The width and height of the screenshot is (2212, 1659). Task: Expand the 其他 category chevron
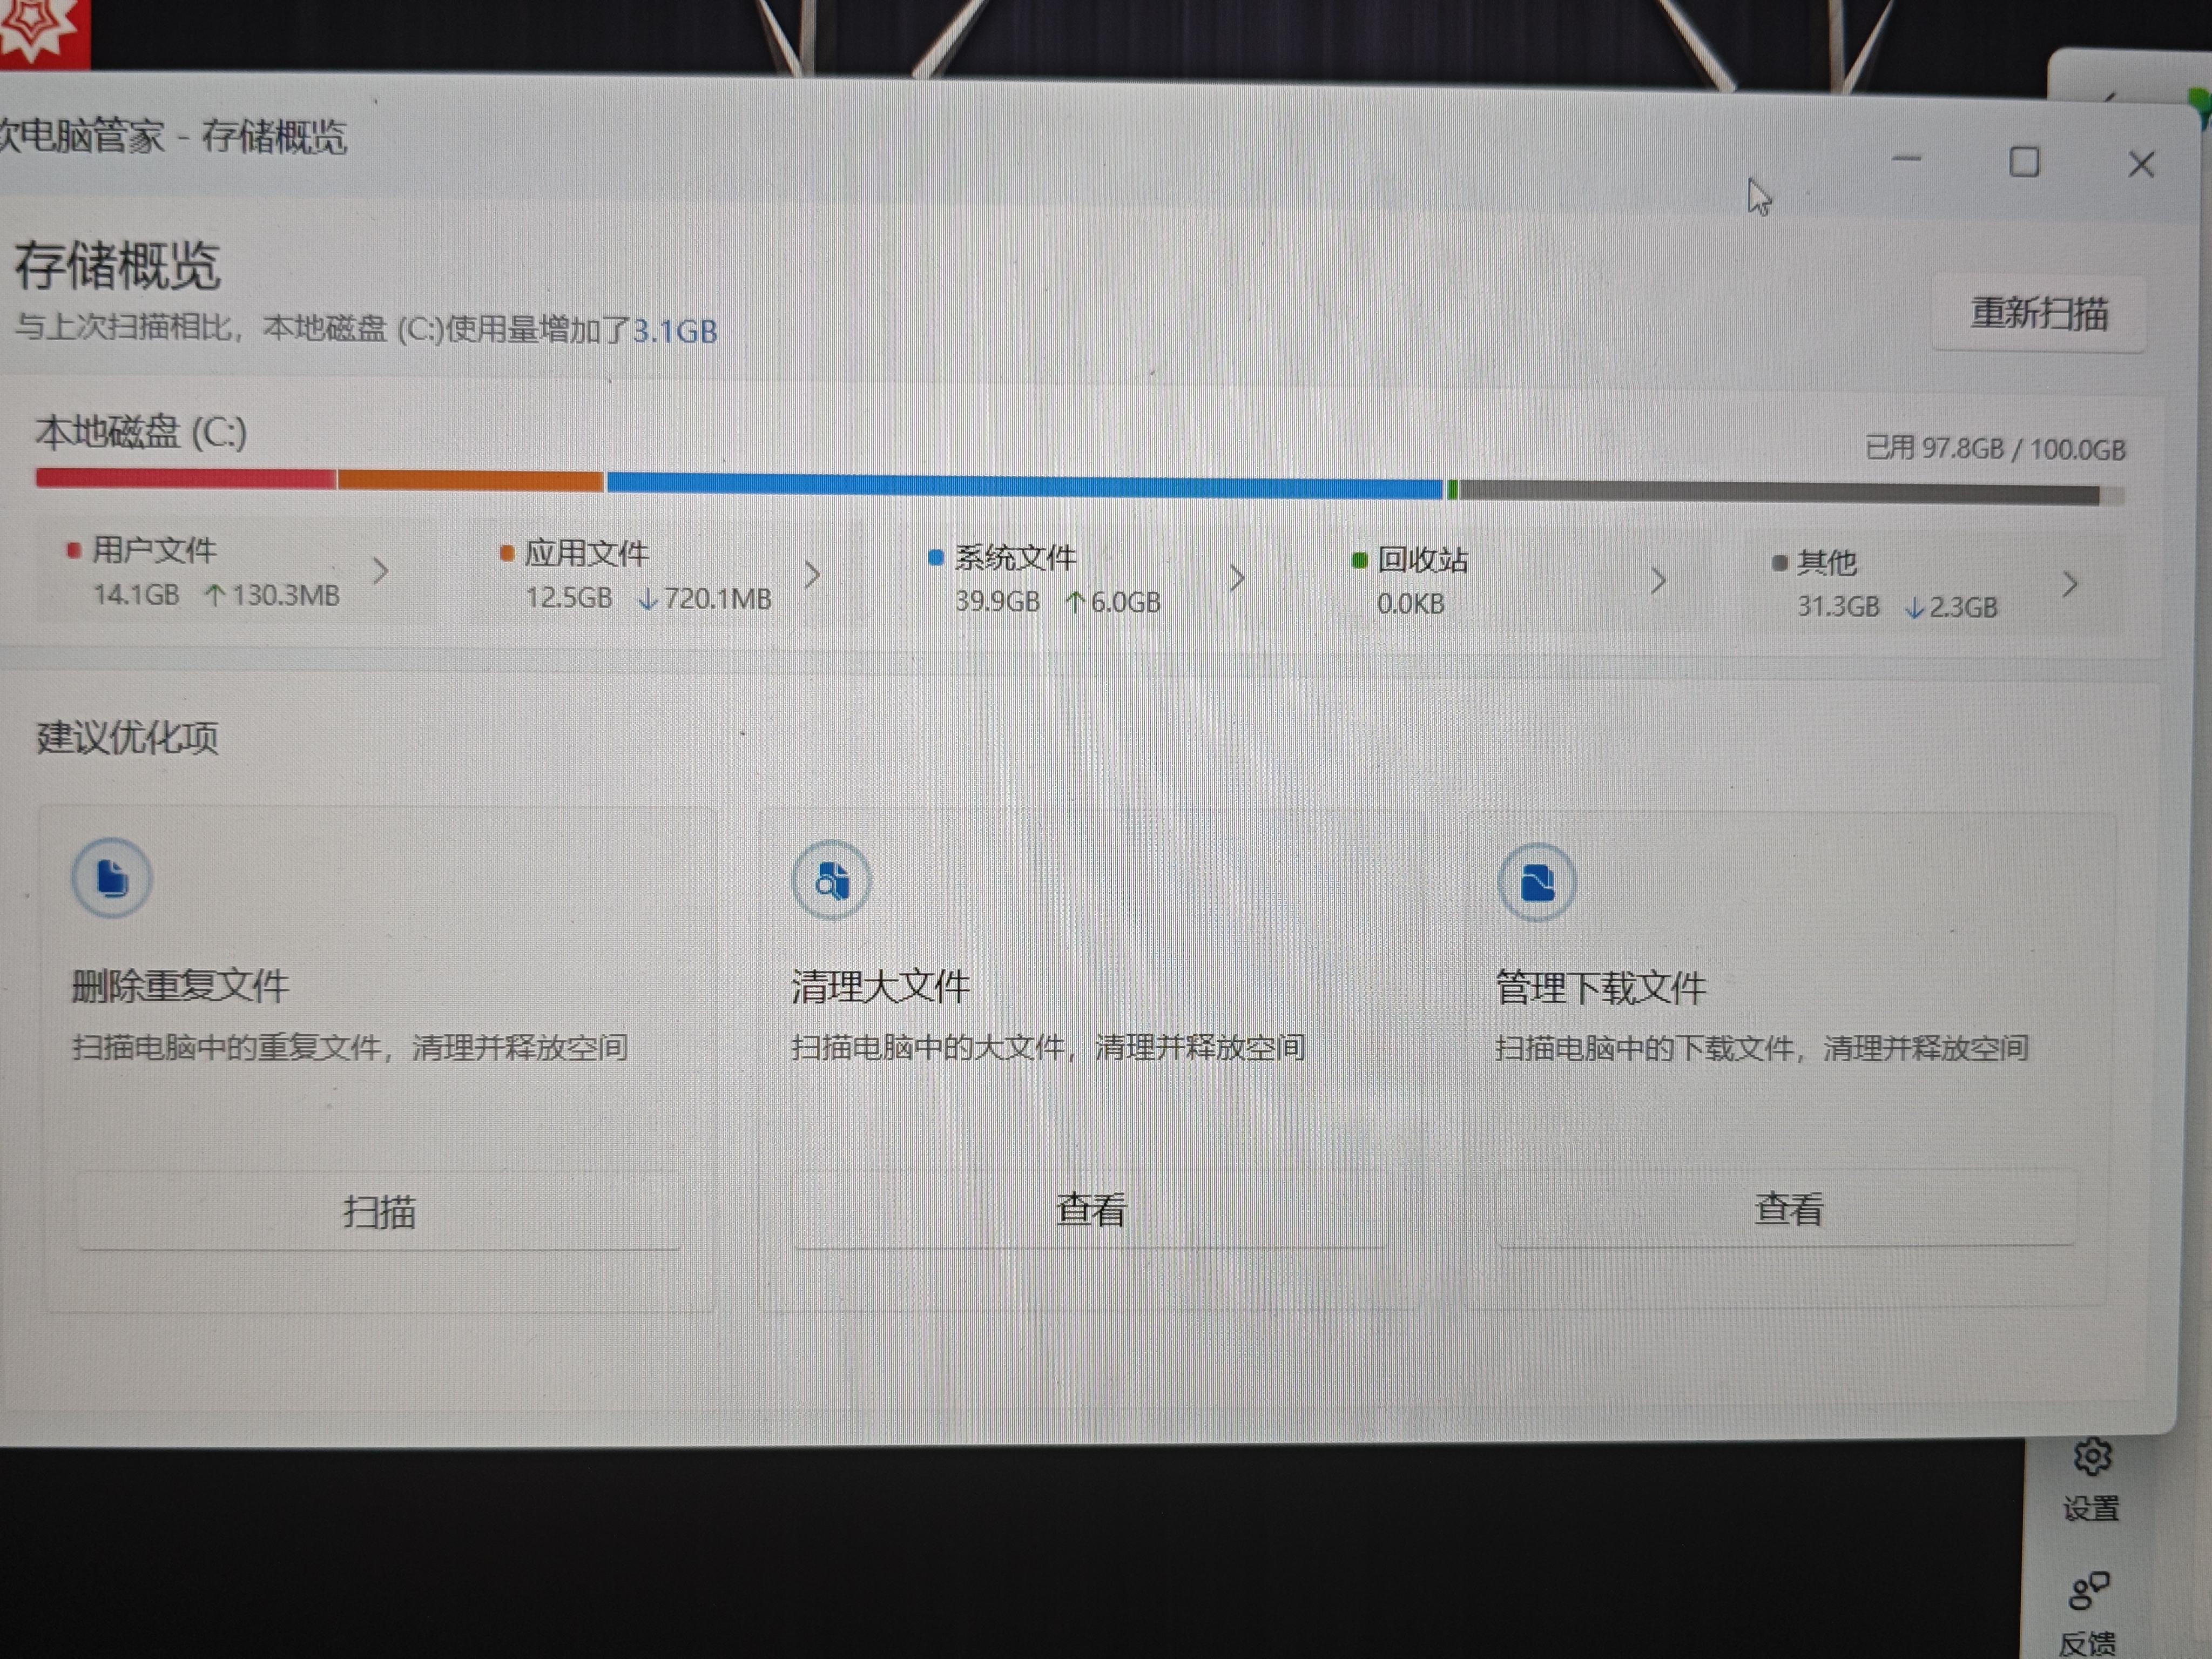[2069, 584]
